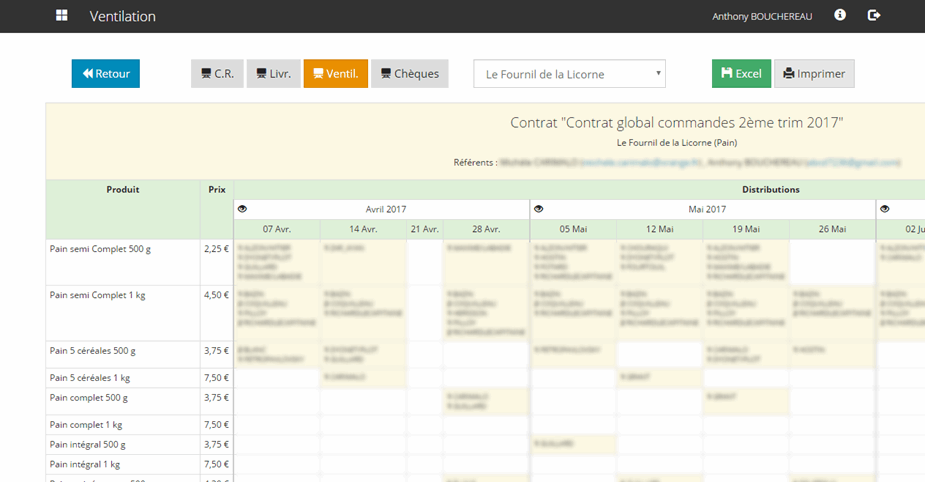Click the Produit column header
Screen dimensions: 925x482
click(x=122, y=189)
